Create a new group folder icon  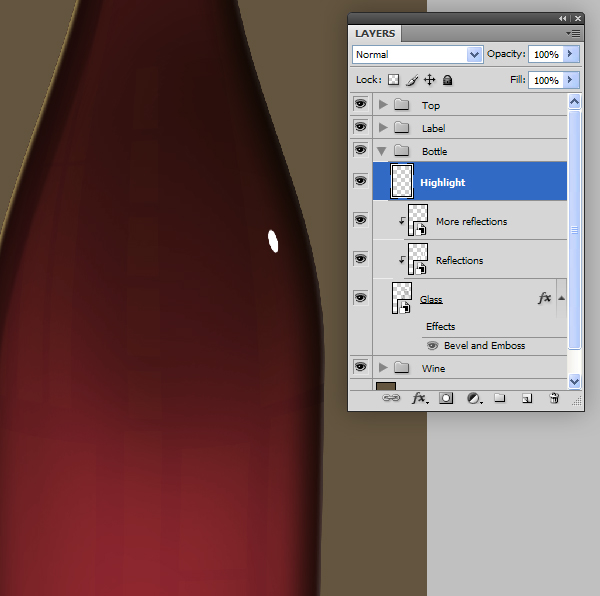pos(500,398)
